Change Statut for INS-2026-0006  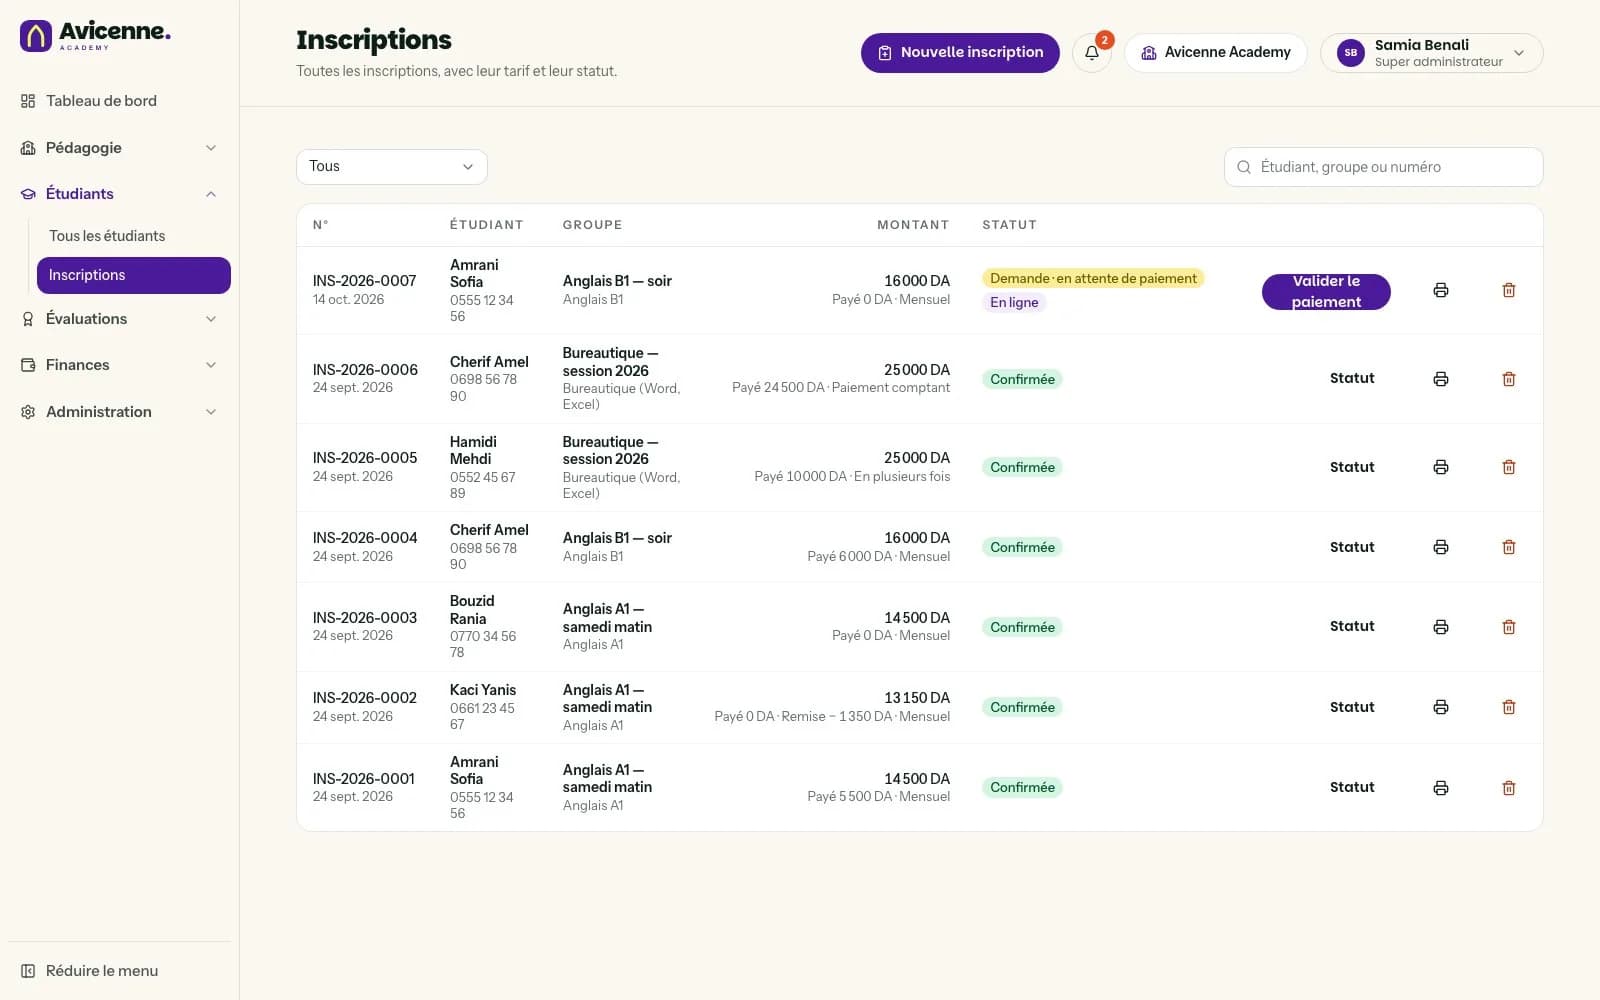(x=1352, y=378)
